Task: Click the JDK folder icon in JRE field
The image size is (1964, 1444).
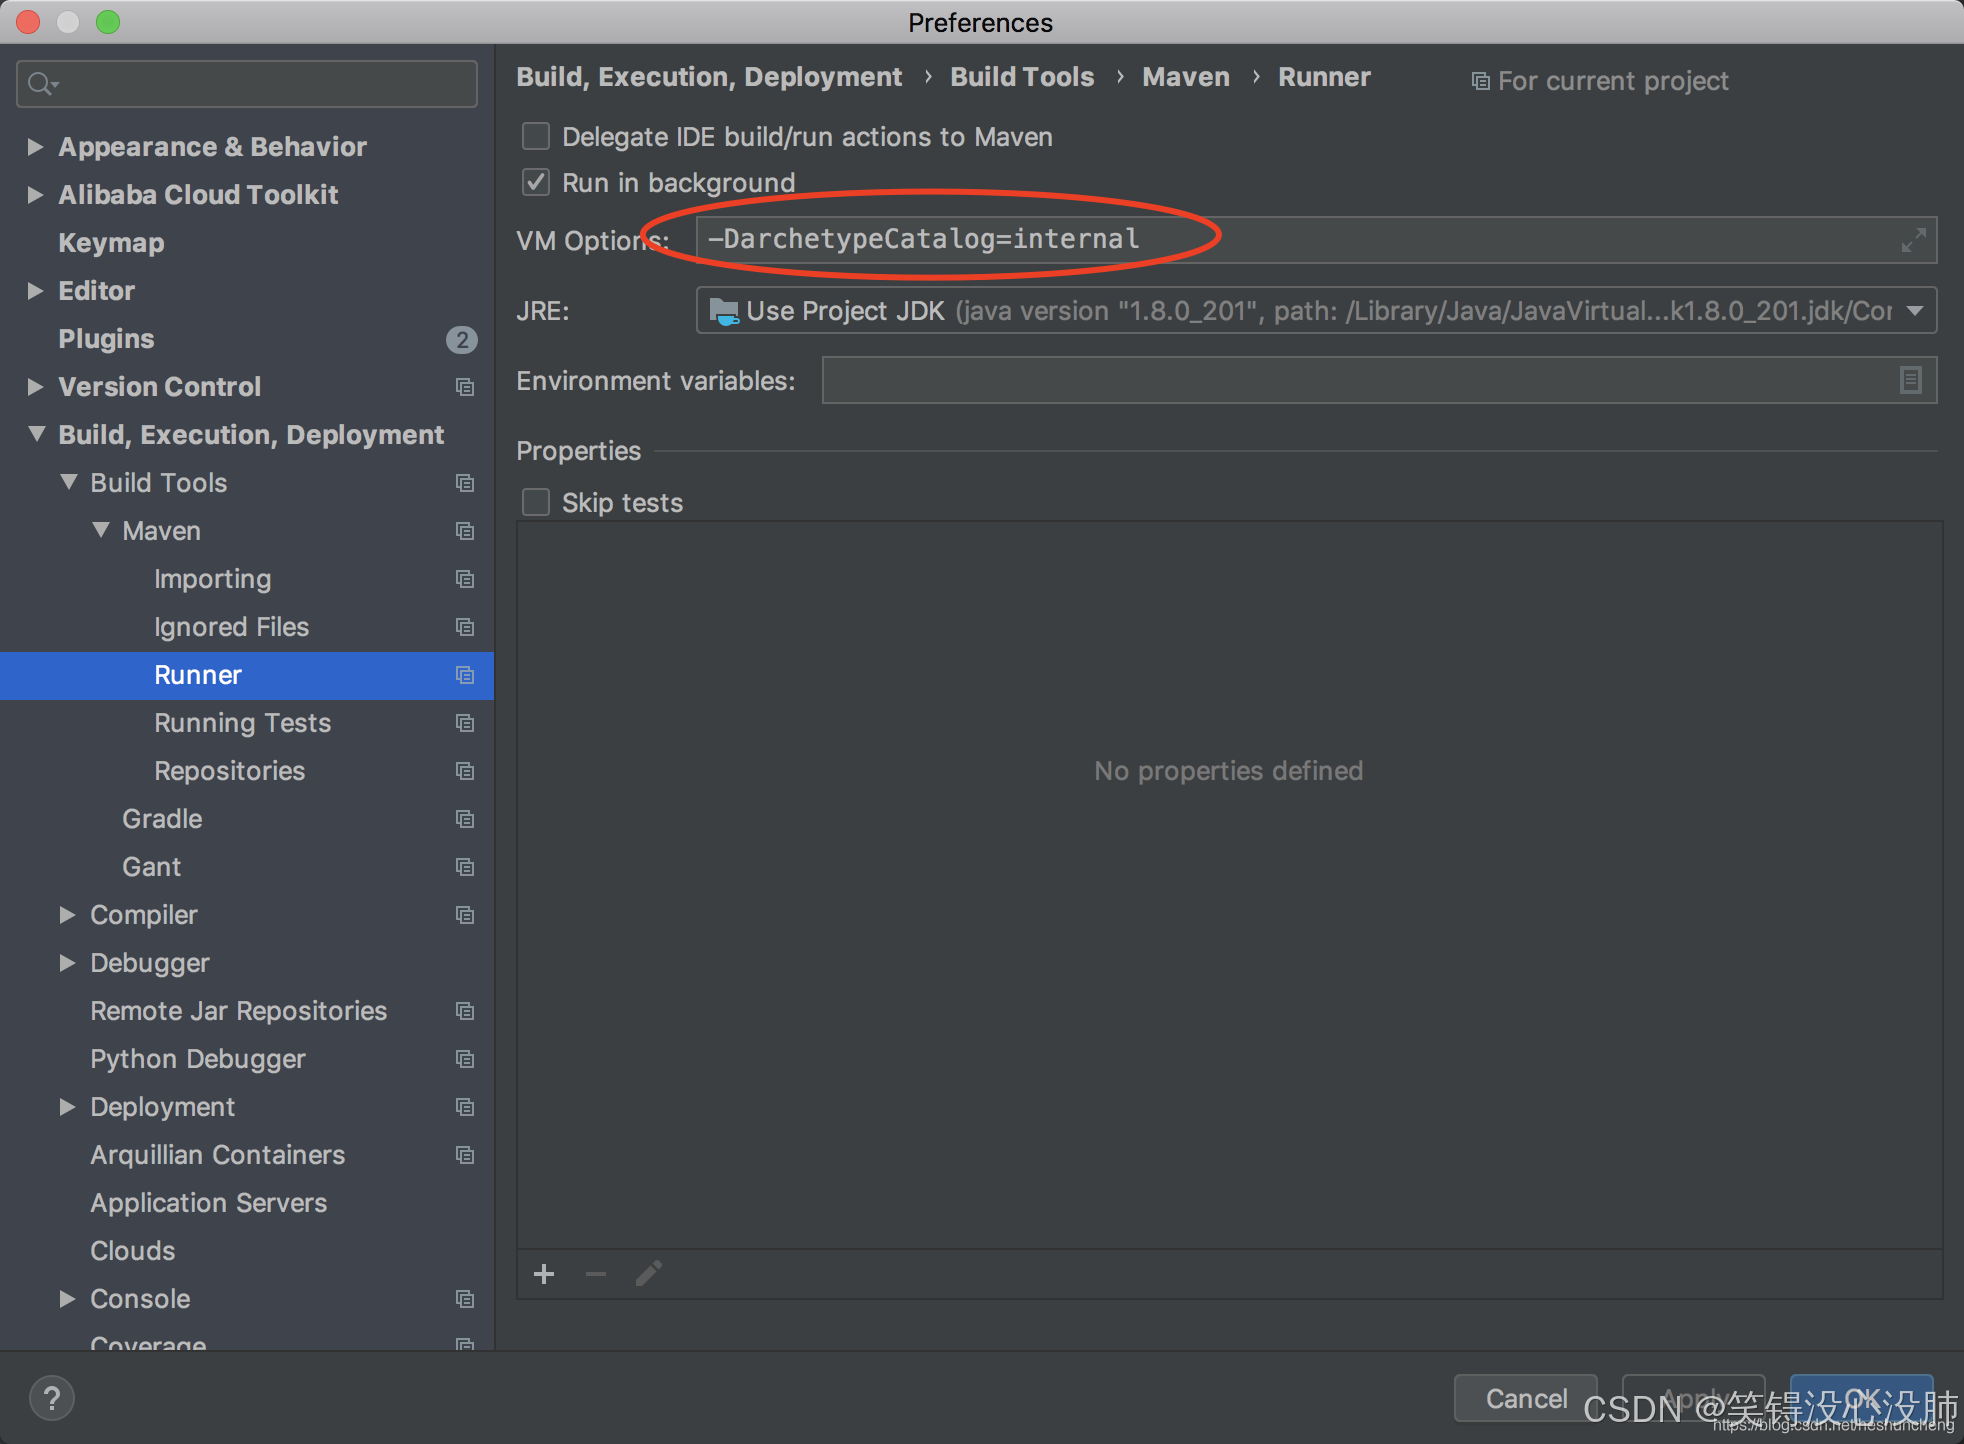Action: [723, 311]
